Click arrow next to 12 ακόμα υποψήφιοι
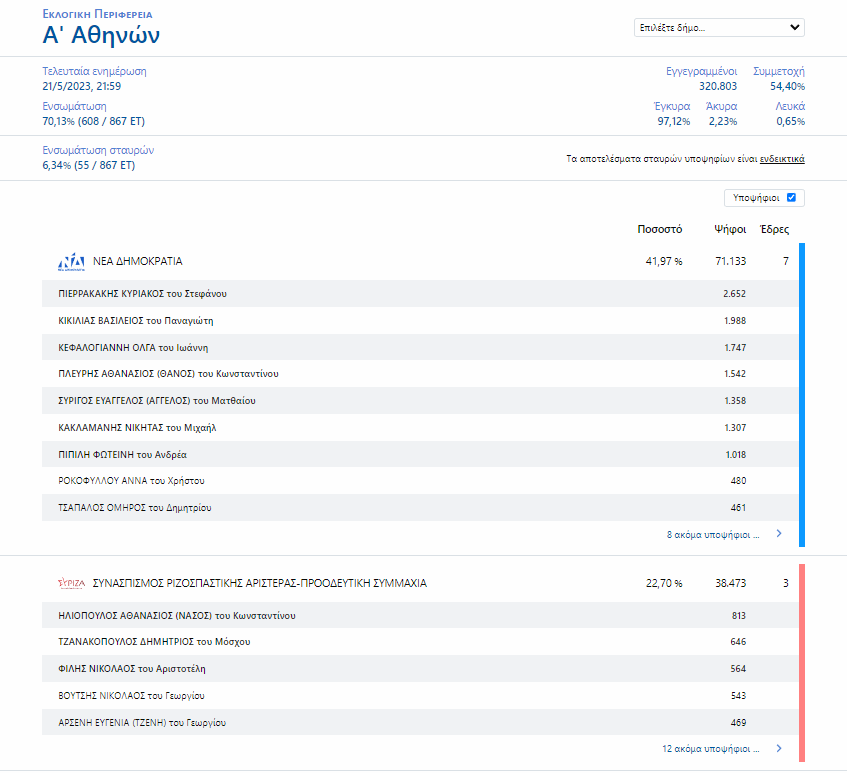 coord(779,748)
